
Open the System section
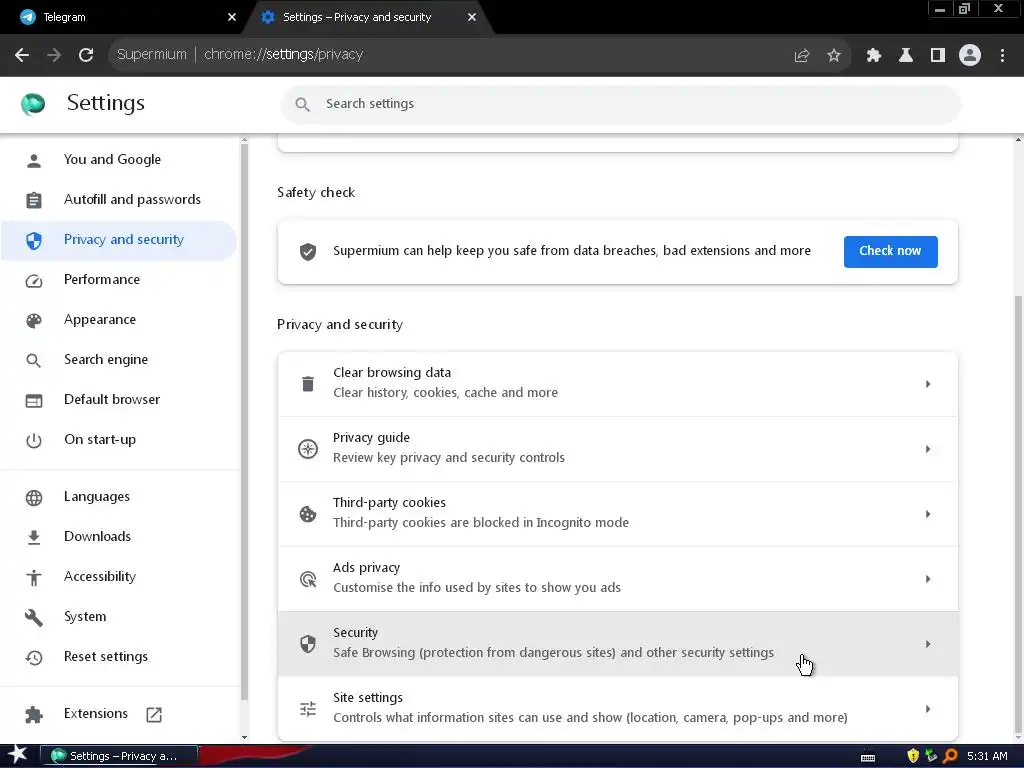pyautogui.click(x=119, y=616)
